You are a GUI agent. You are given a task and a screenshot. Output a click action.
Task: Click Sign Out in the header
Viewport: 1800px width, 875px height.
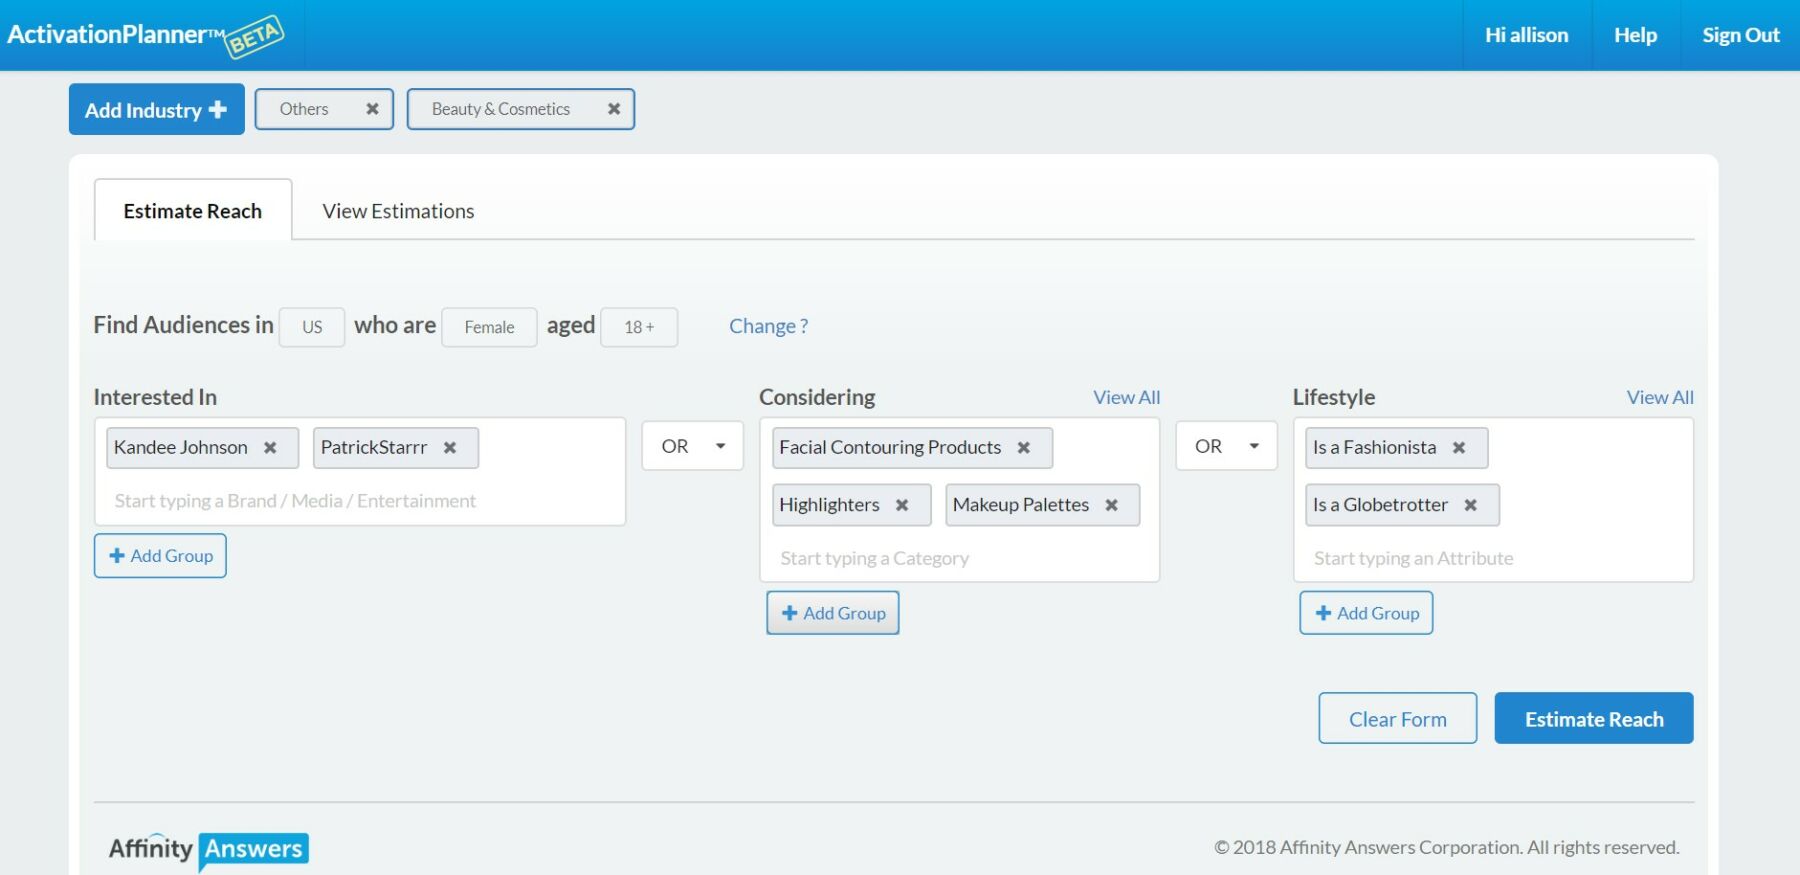pyautogui.click(x=1741, y=35)
